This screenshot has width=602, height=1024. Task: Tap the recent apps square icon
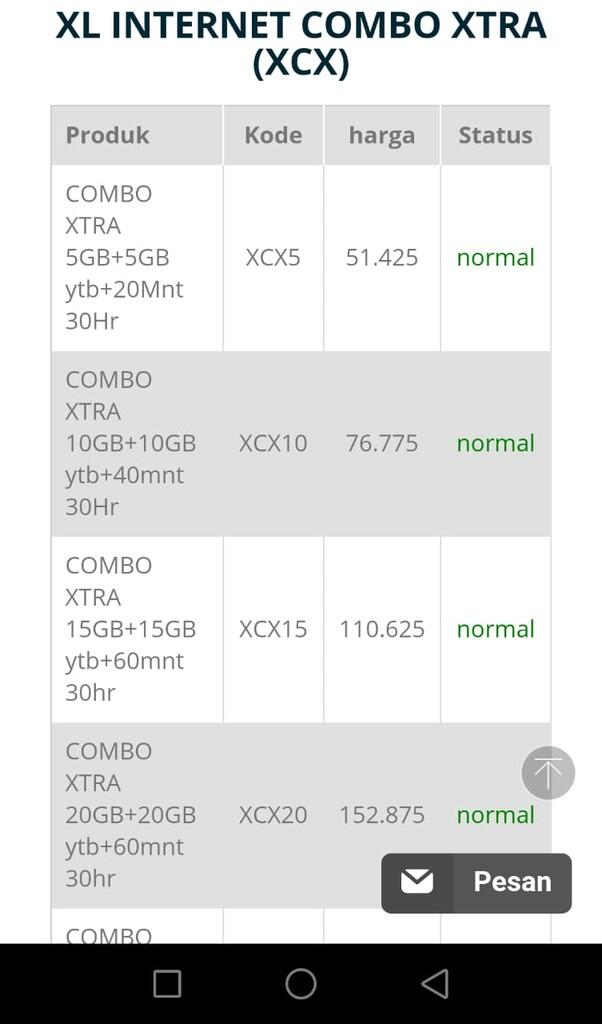(167, 984)
